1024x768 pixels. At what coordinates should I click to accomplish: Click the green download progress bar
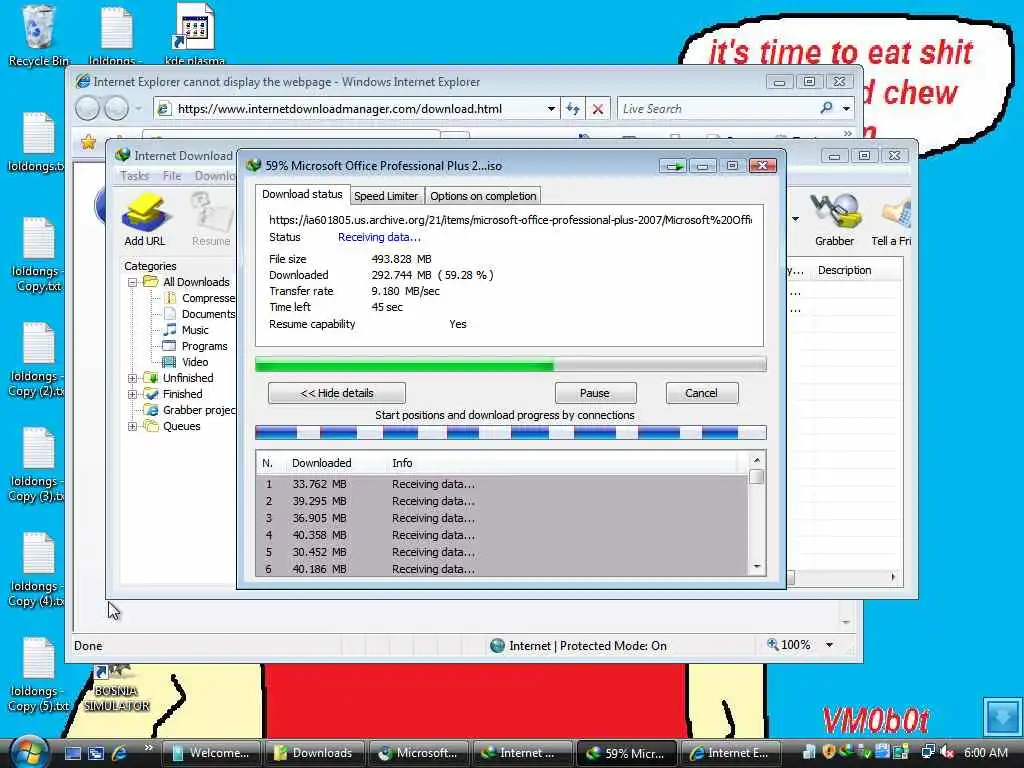coord(511,364)
